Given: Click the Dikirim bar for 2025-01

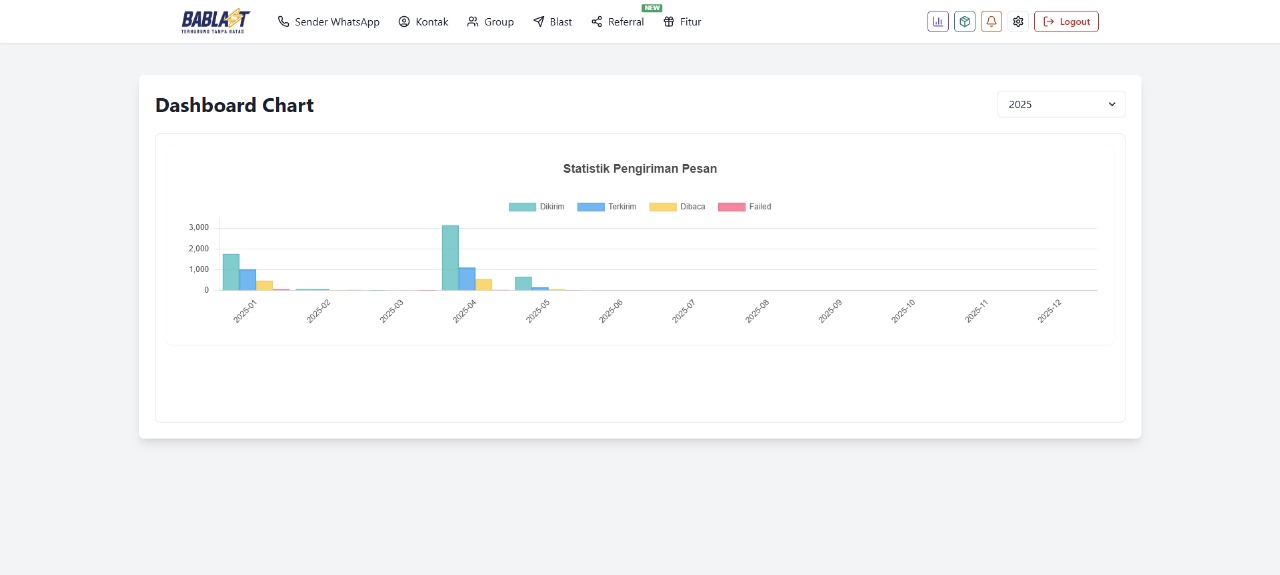Looking at the screenshot, I should [231, 272].
